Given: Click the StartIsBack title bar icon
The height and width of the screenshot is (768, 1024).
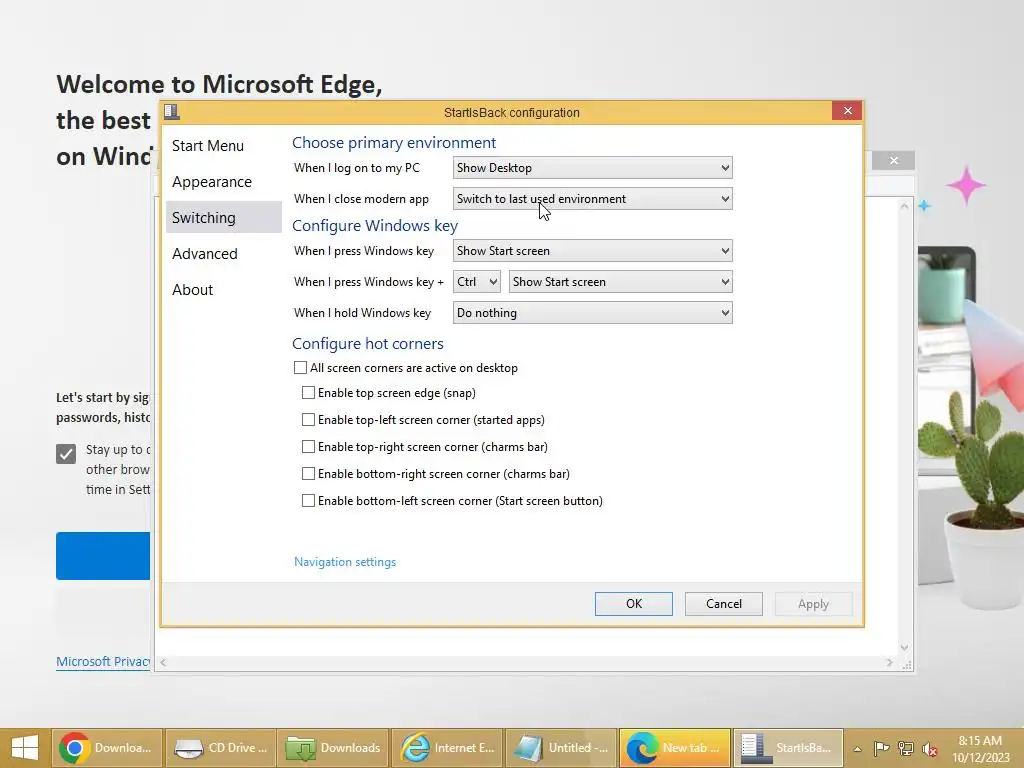Looking at the screenshot, I should click(172, 112).
